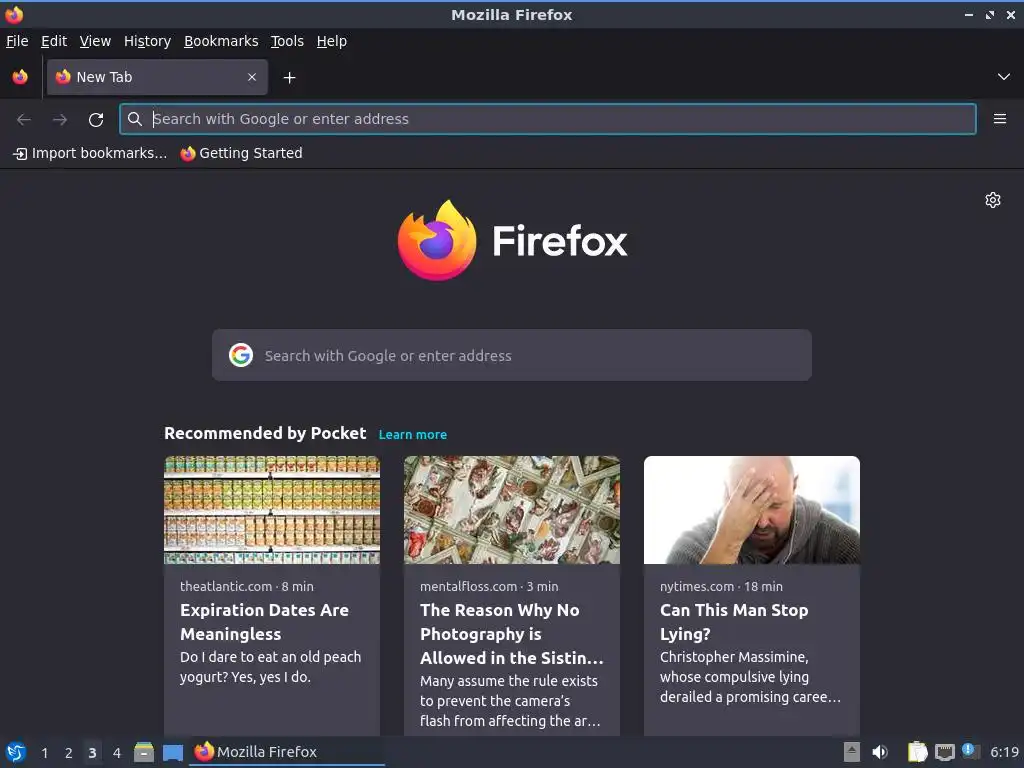Image resolution: width=1024 pixels, height=768 pixels.
Task: Open the network tray icon
Action: 944,752
